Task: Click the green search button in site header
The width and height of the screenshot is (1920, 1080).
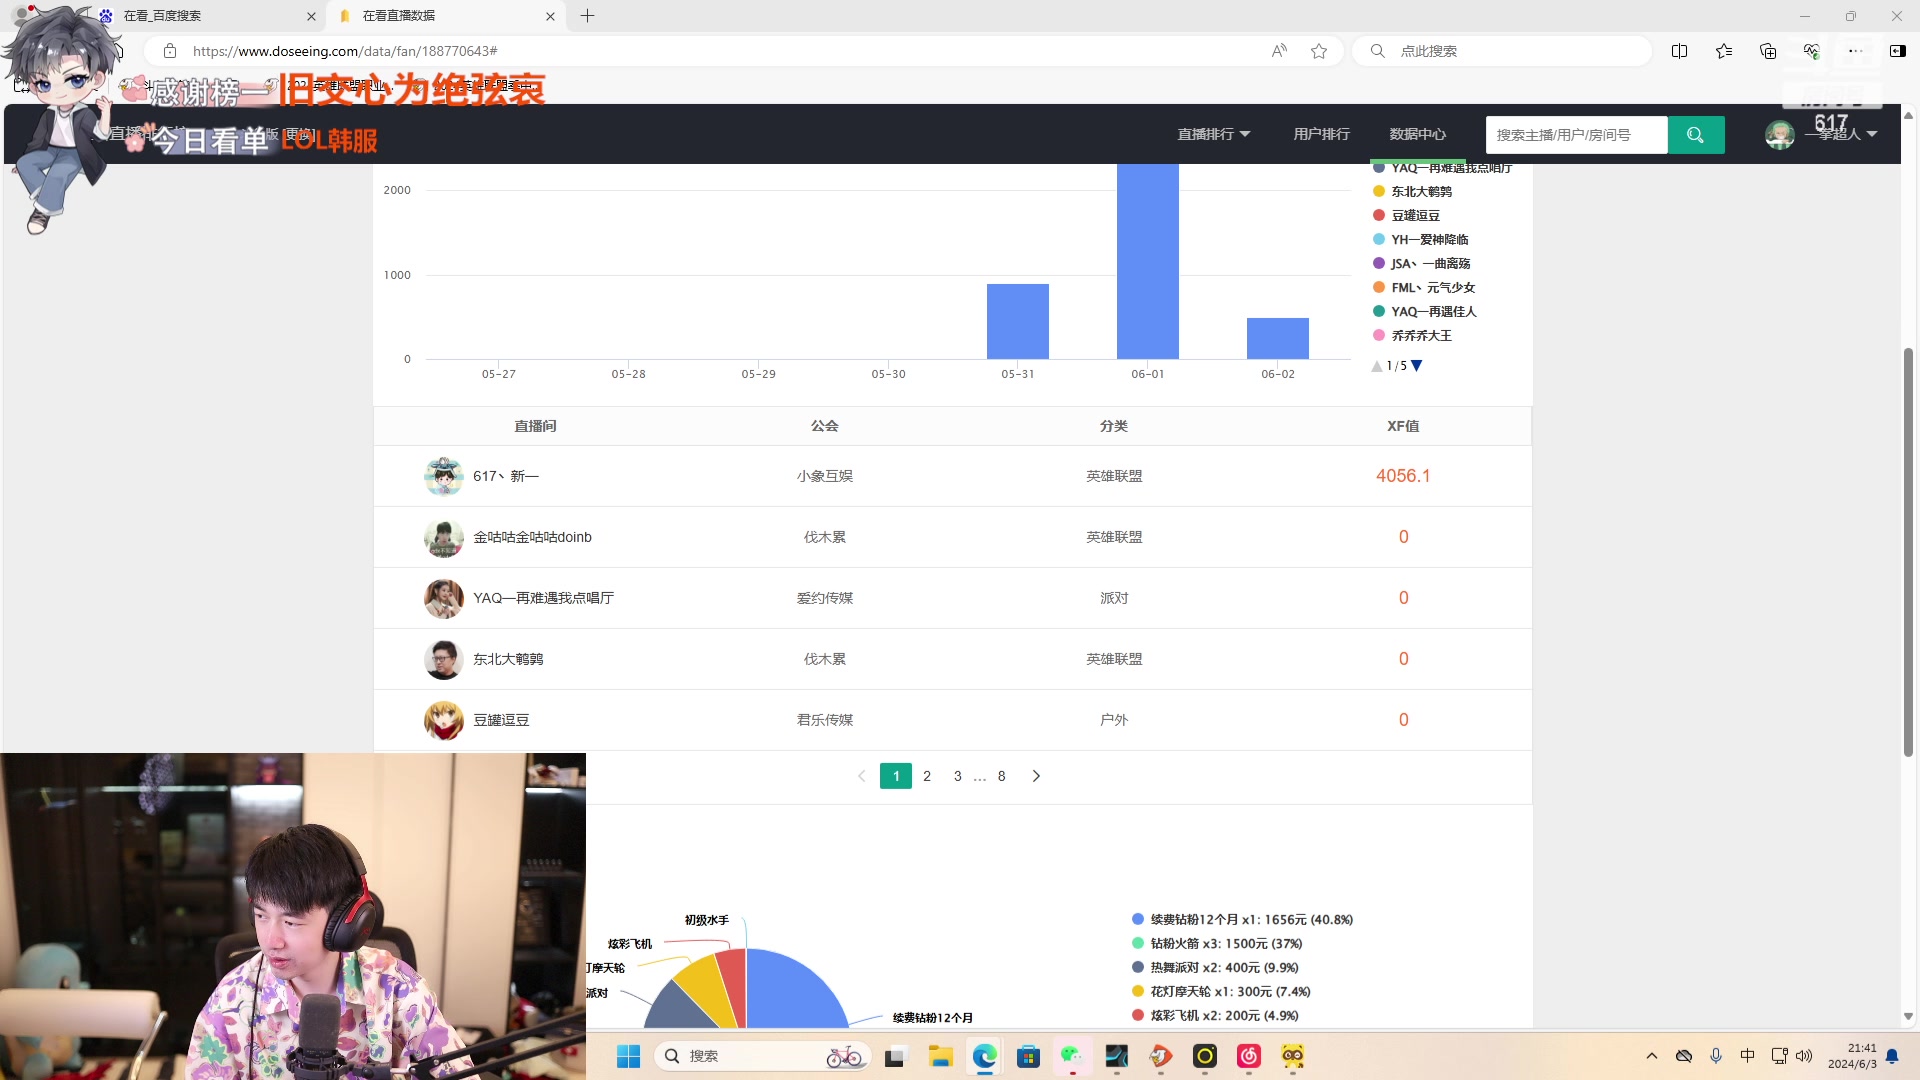Action: point(1695,135)
